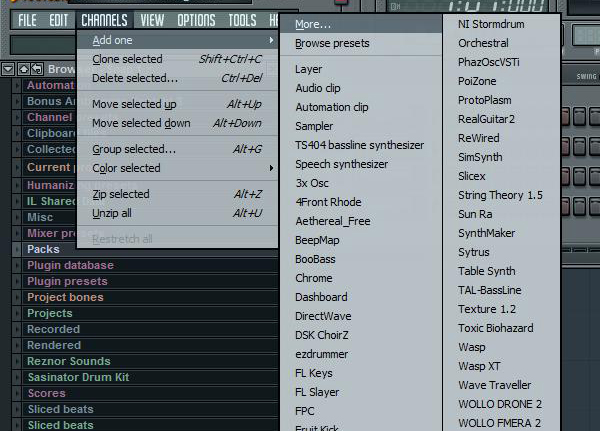Viewport: 600px width, 431px height.
Task: Expand the Add one submenu
Action: tap(178, 40)
